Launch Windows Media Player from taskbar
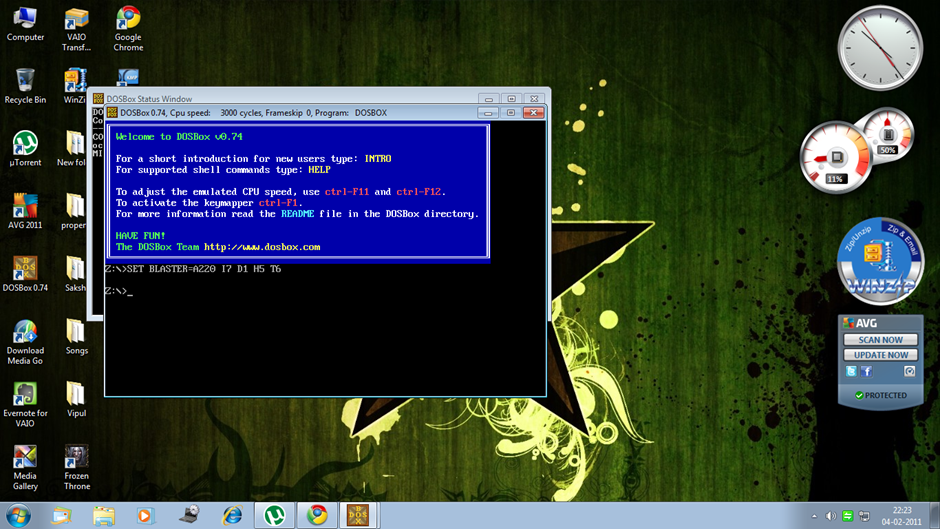This screenshot has width=940, height=529. 144,516
